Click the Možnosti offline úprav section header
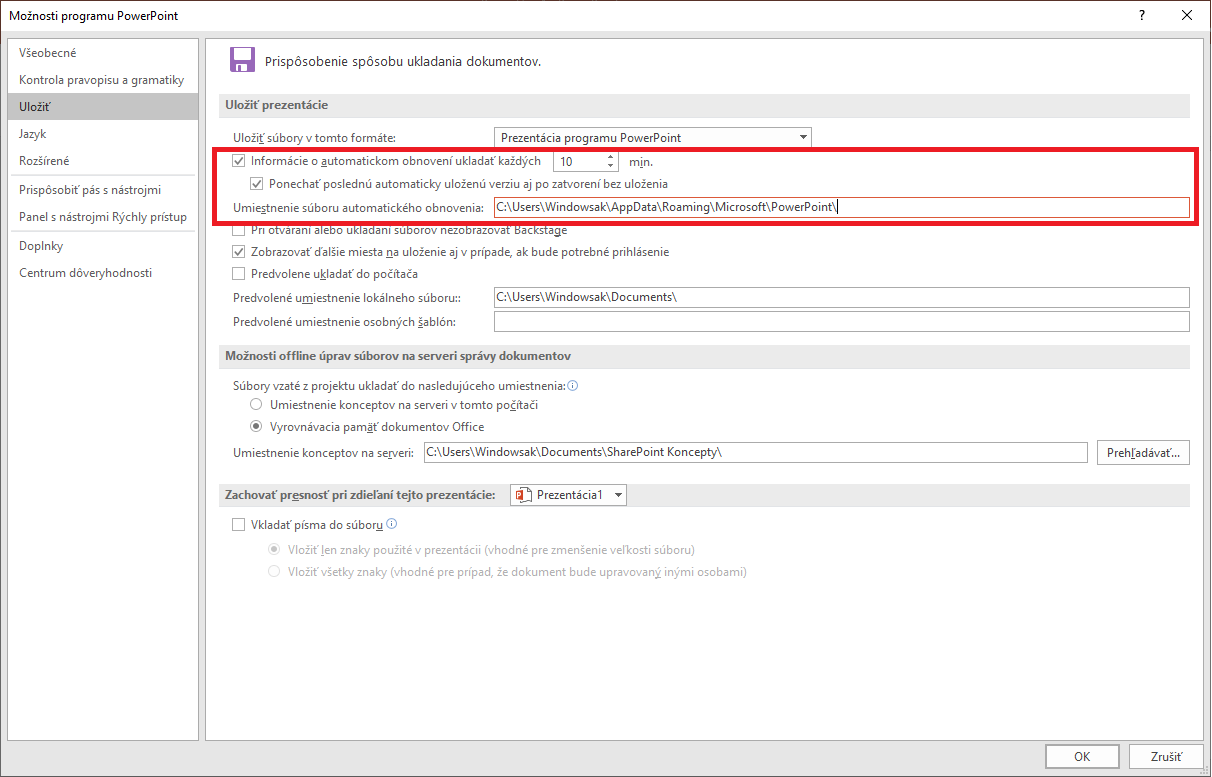 [x=398, y=357]
